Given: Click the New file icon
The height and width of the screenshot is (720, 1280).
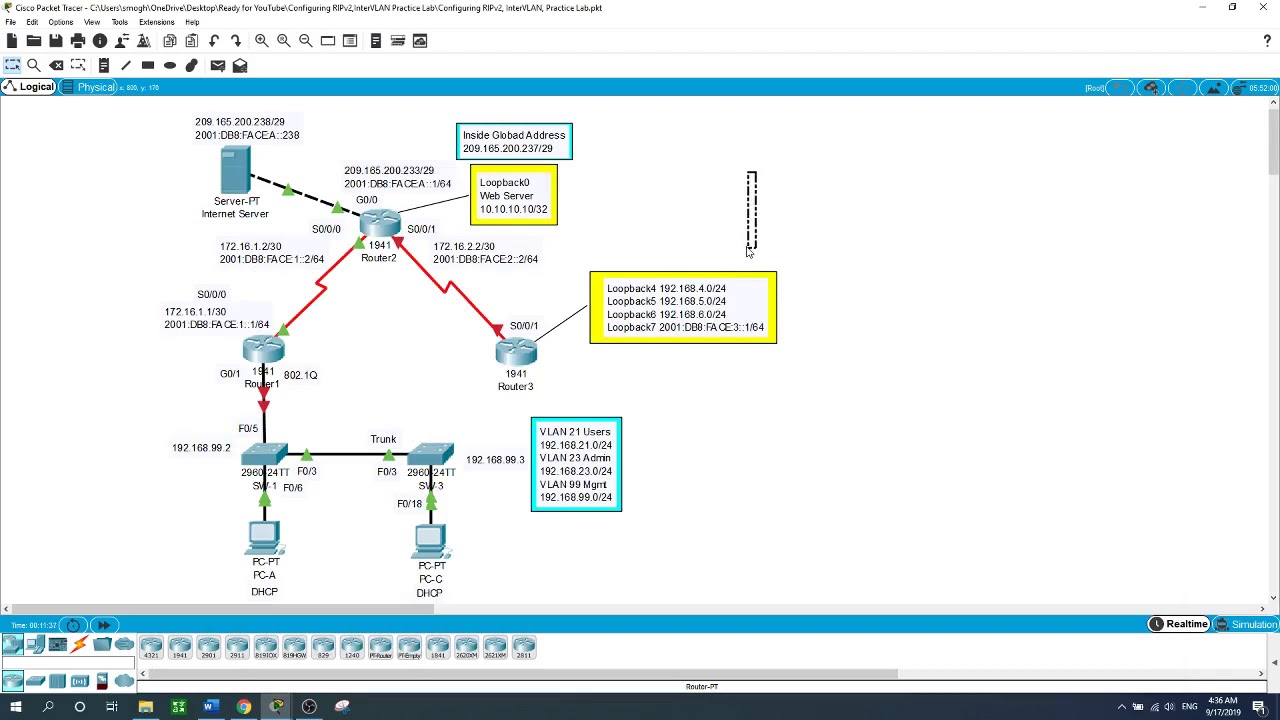Looking at the screenshot, I should [x=11, y=41].
